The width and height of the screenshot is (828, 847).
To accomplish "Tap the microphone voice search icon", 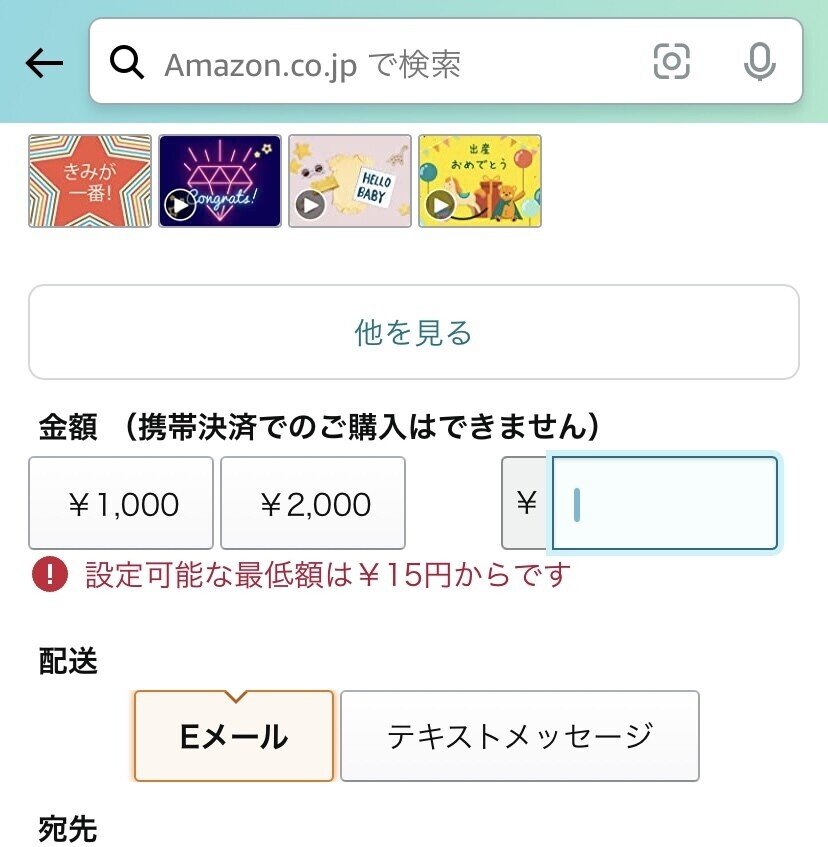I will (x=759, y=62).
